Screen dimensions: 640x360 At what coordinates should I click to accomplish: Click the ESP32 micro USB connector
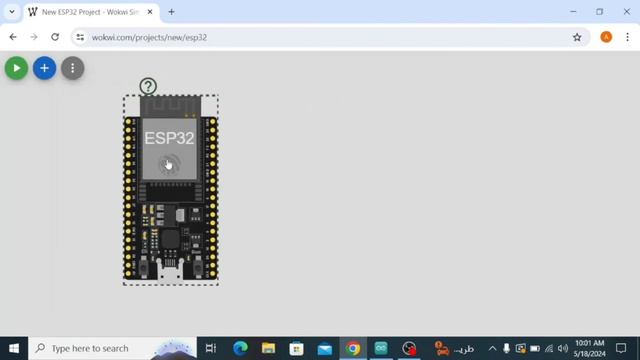click(x=170, y=271)
